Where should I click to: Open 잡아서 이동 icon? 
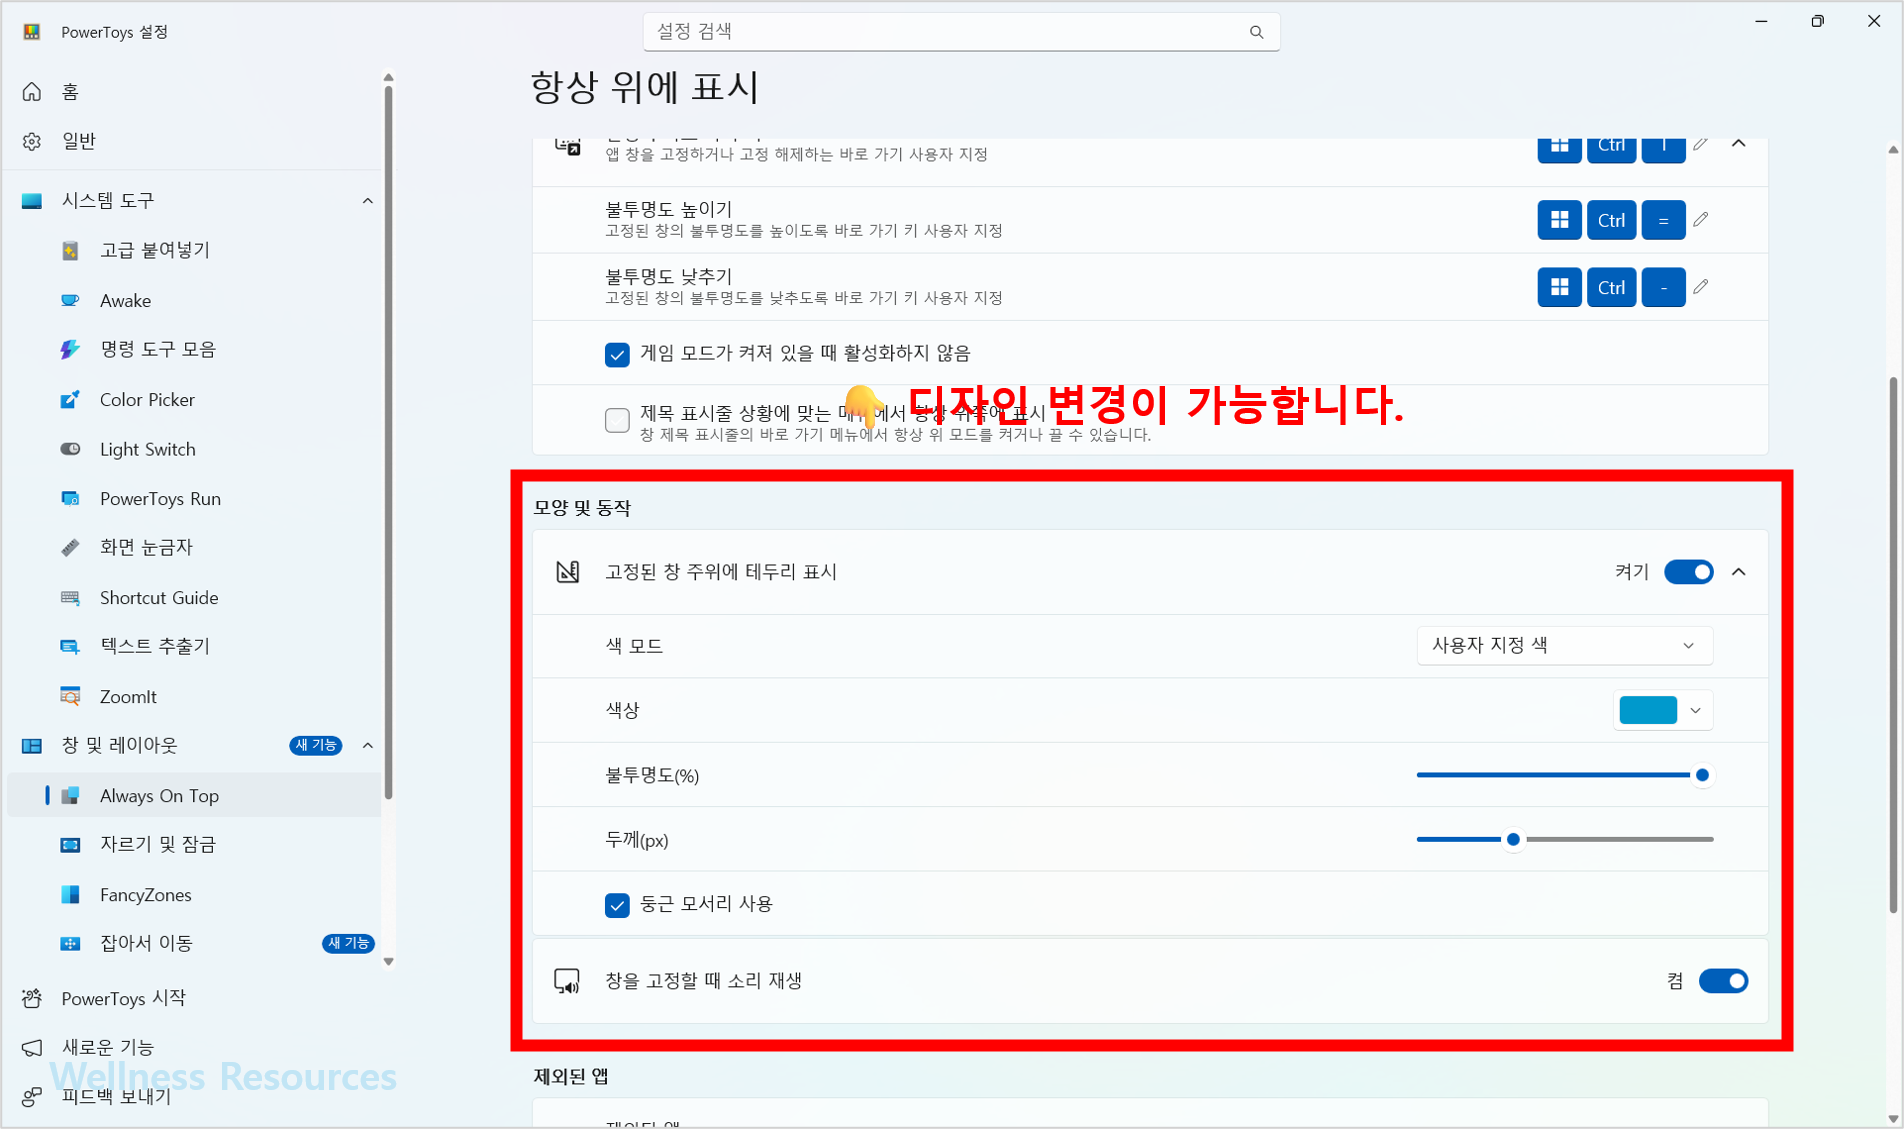70,943
